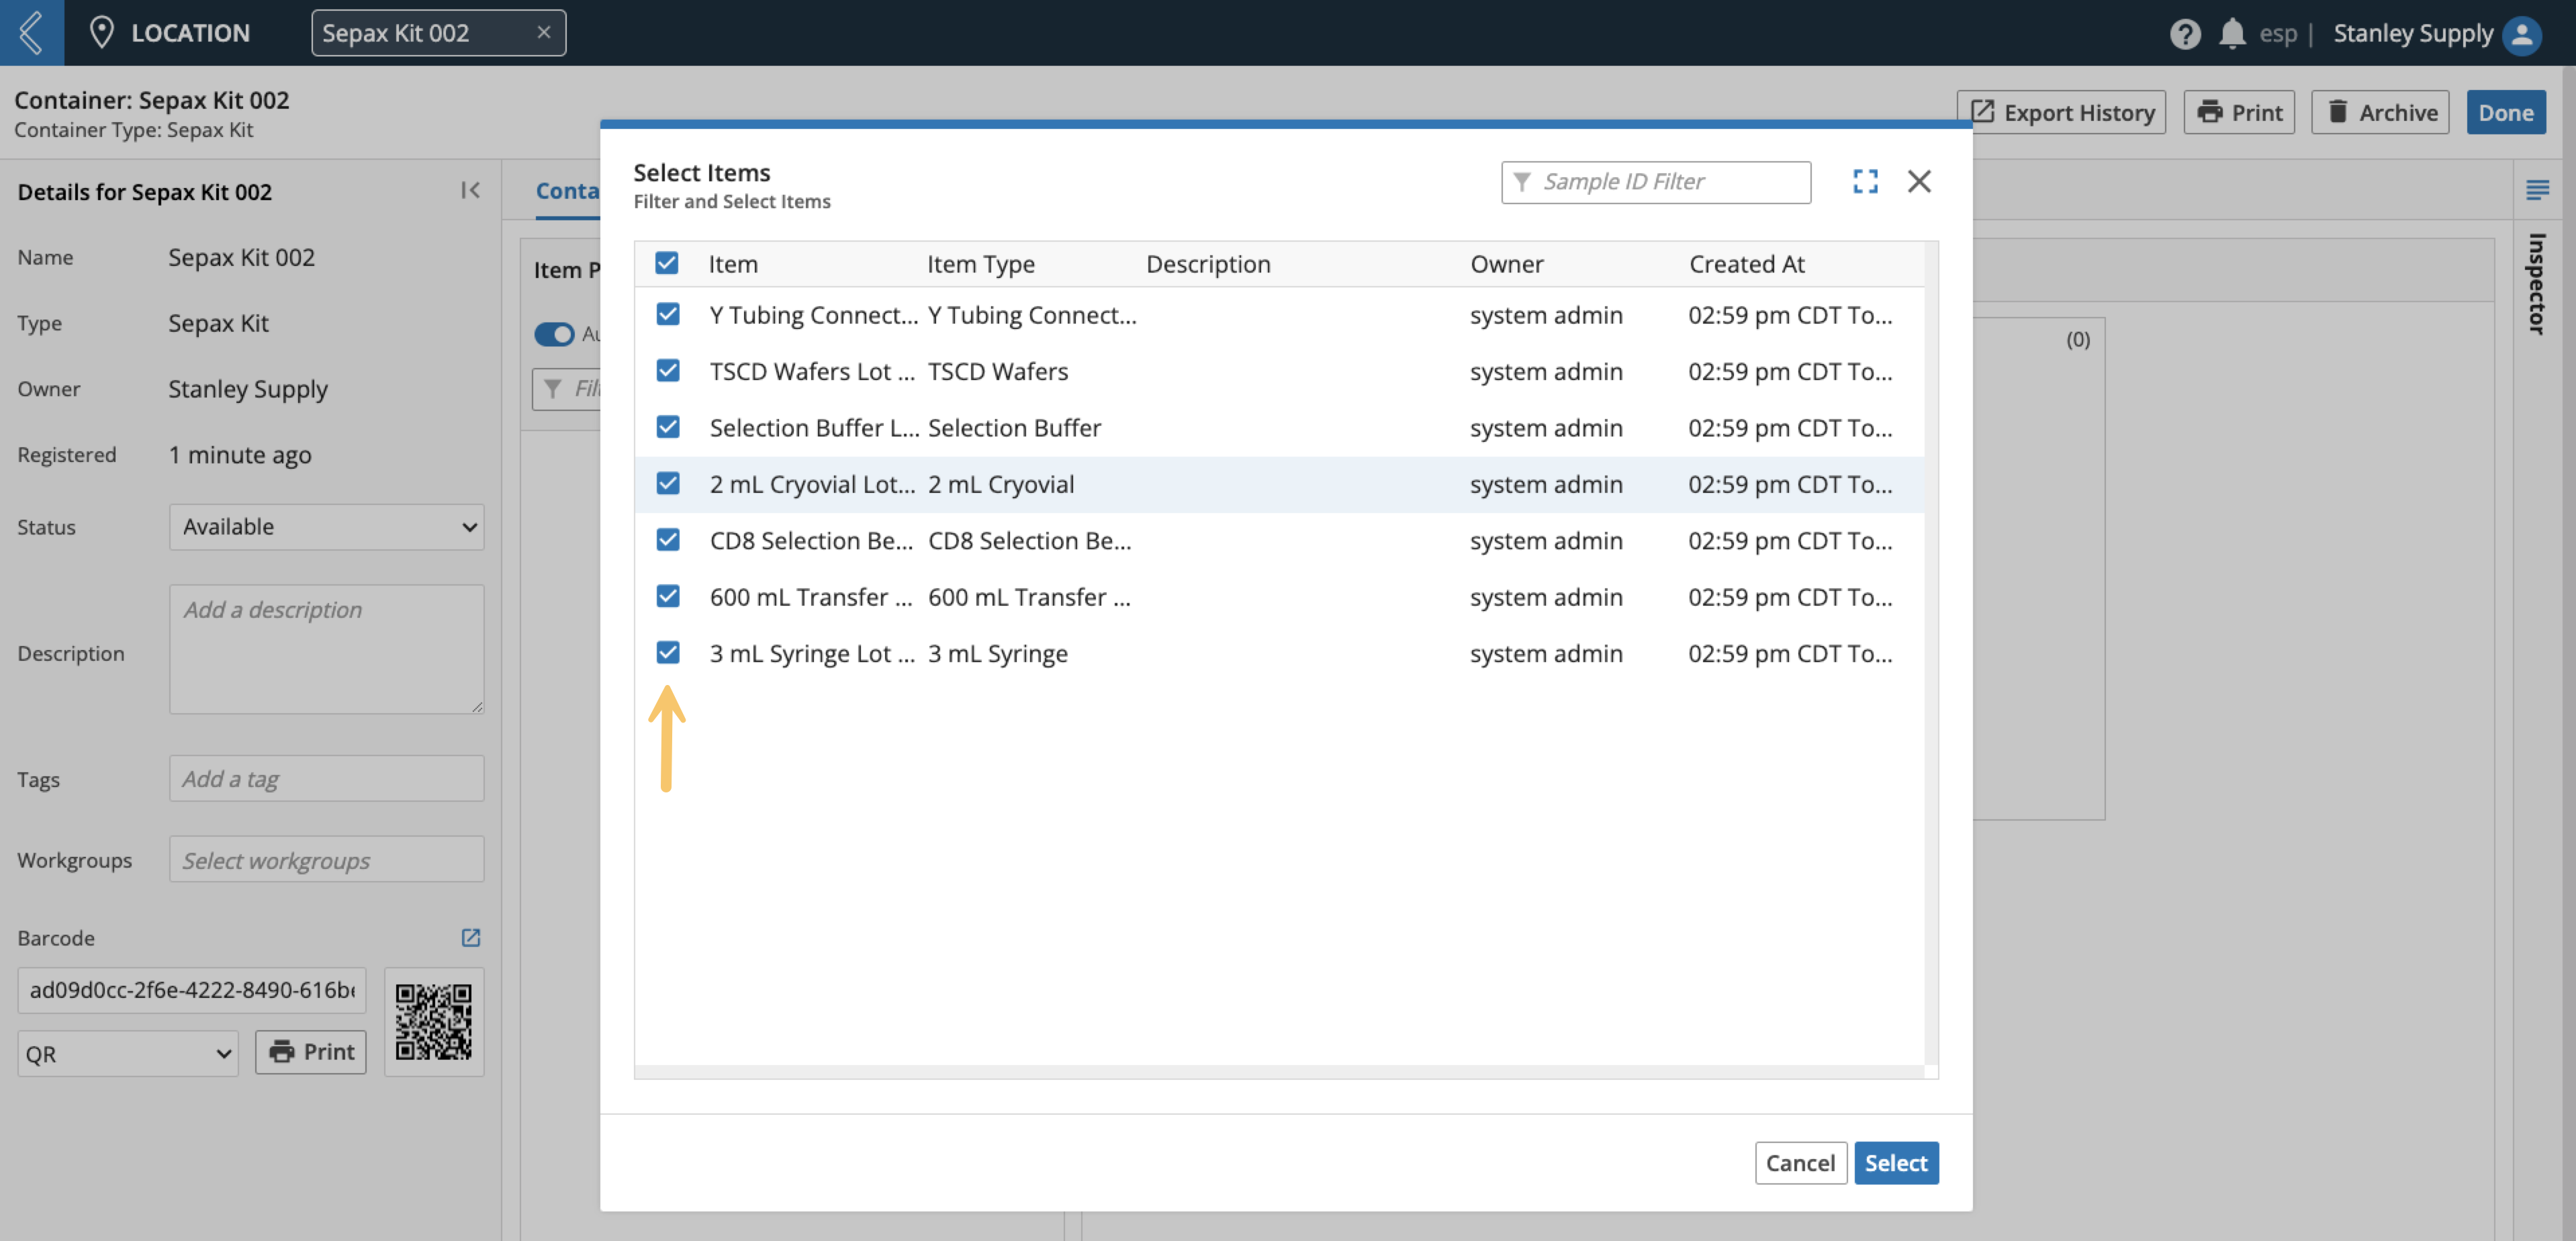Click Cancel in the dialog
2576x1241 pixels.
click(1800, 1163)
